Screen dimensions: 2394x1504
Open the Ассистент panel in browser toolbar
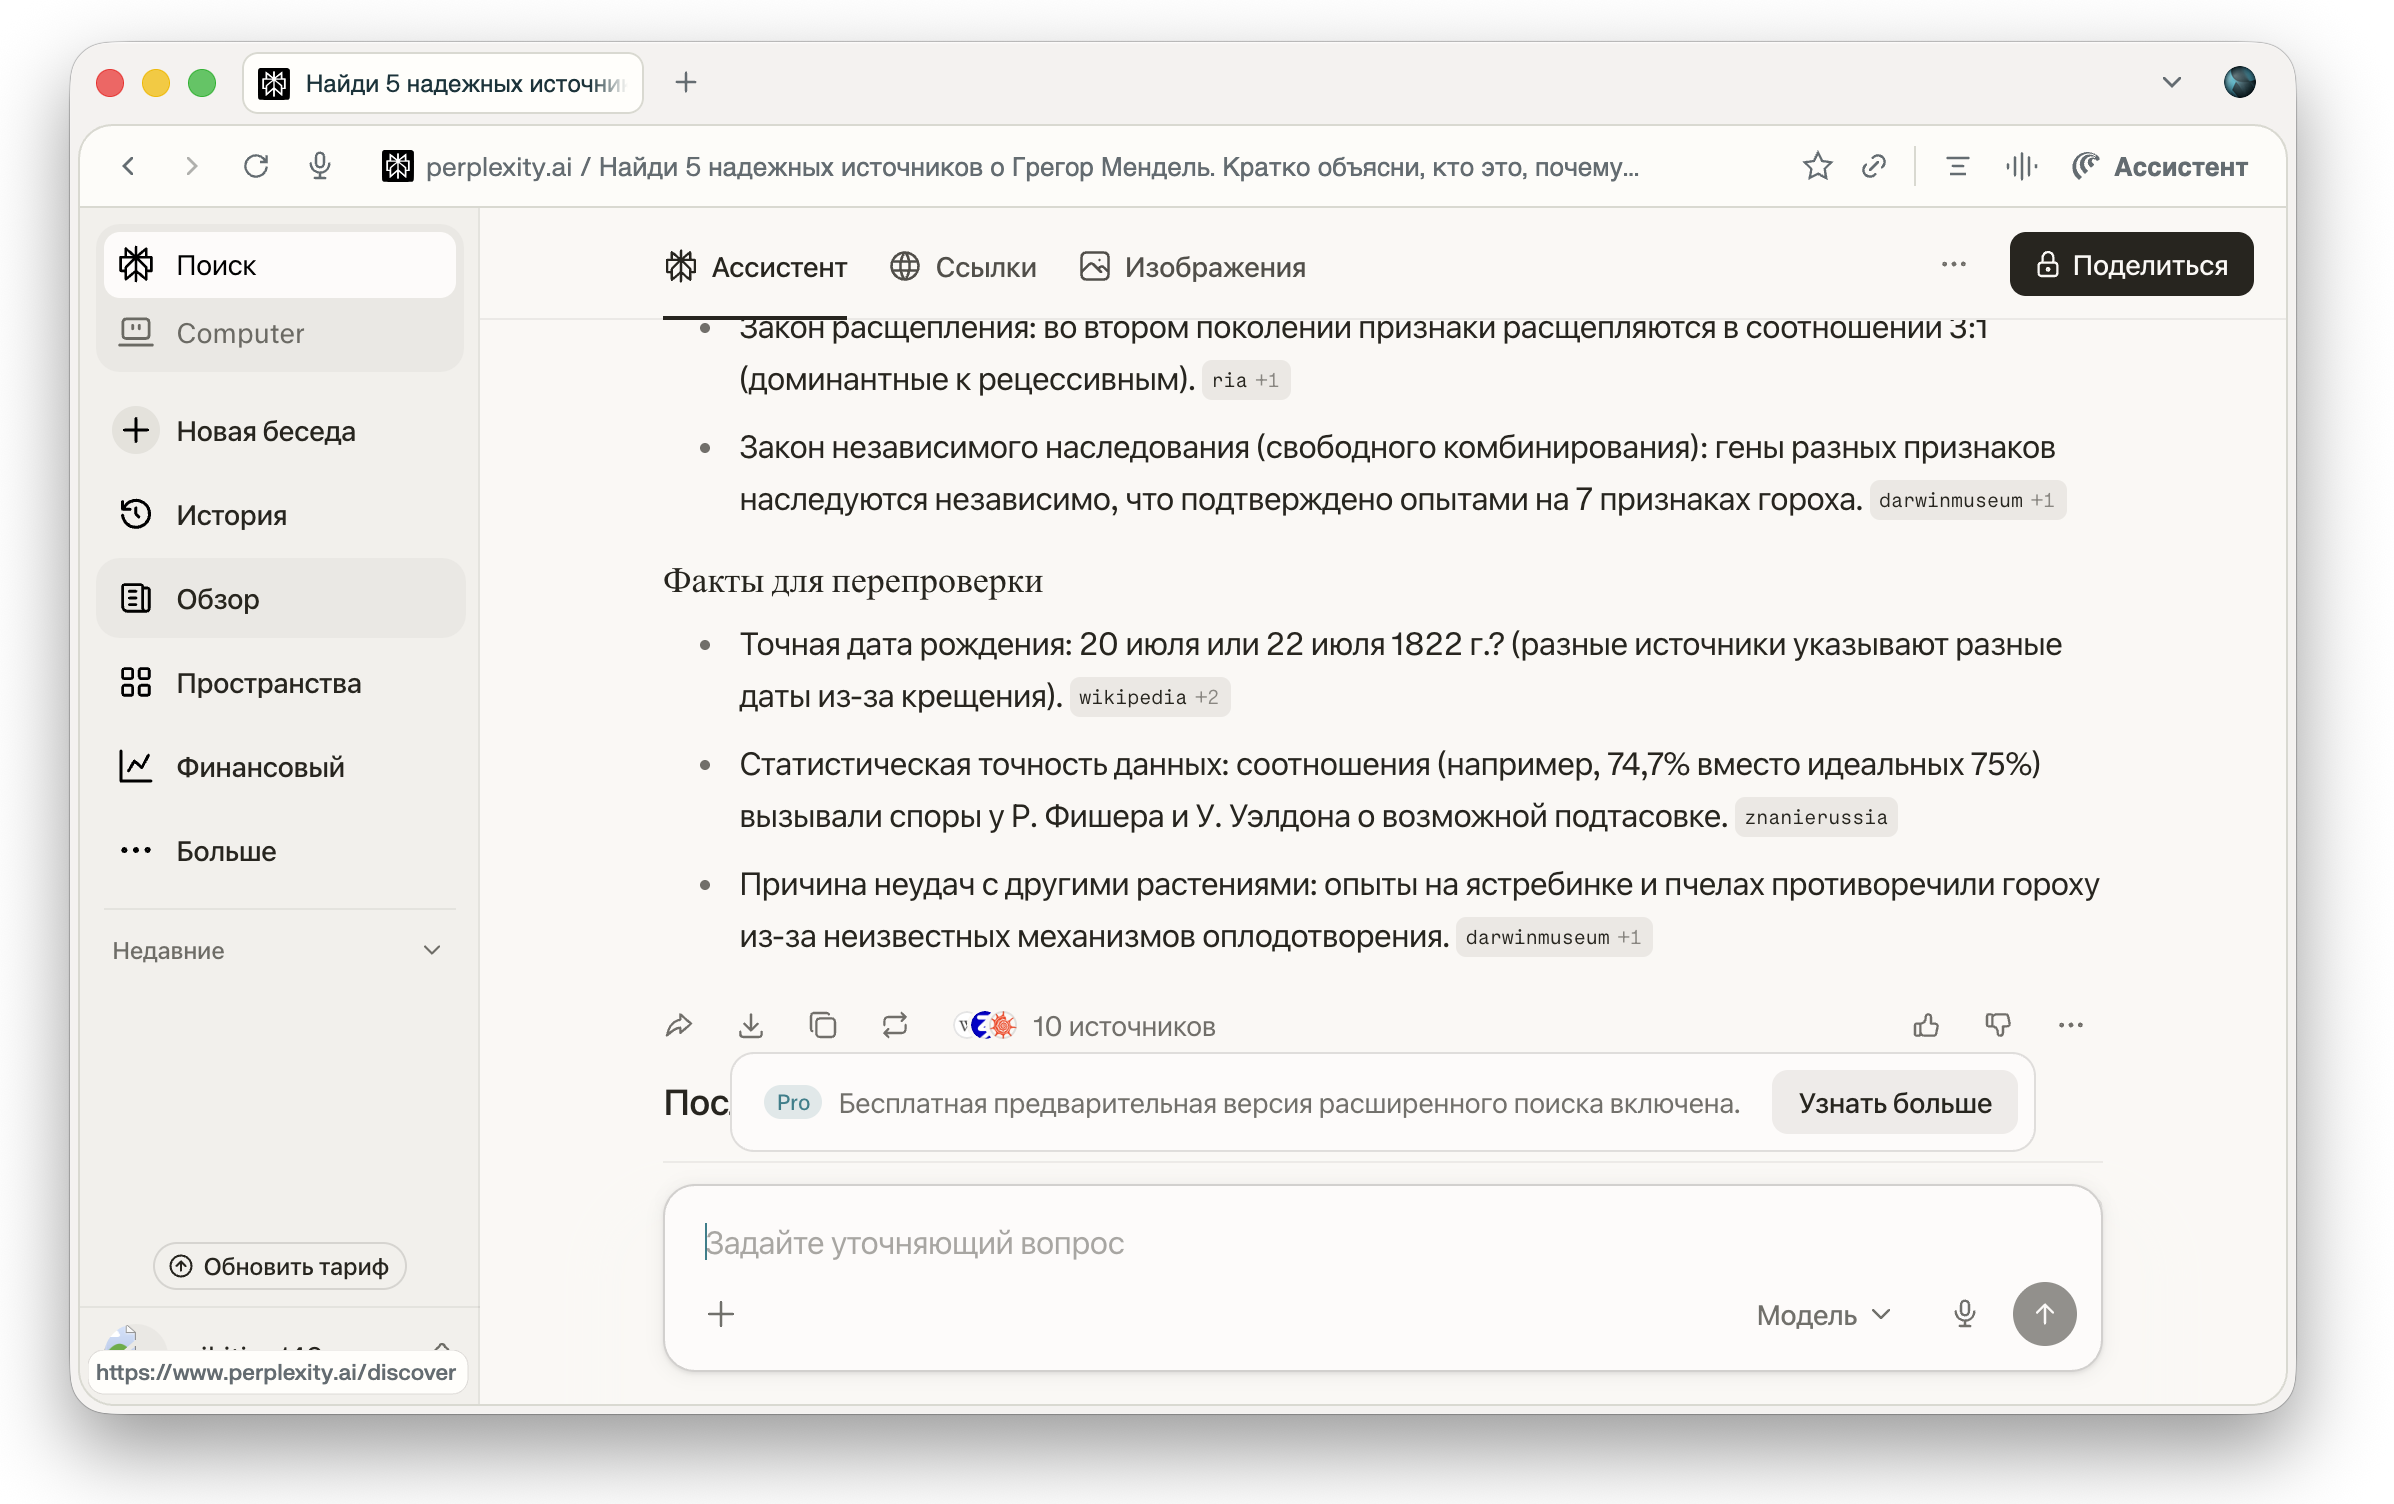tap(2160, 166)
